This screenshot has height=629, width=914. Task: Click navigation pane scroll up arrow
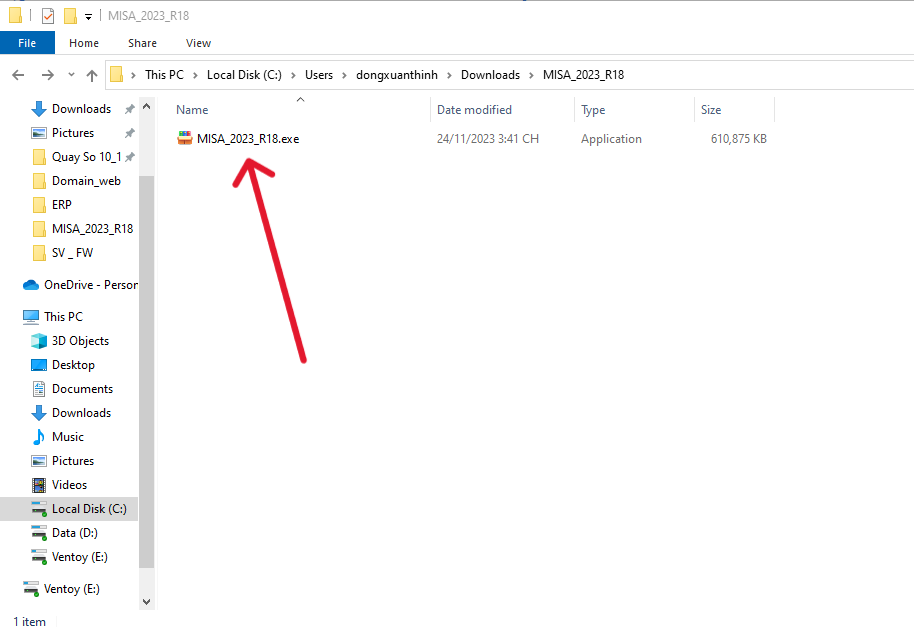146,107
